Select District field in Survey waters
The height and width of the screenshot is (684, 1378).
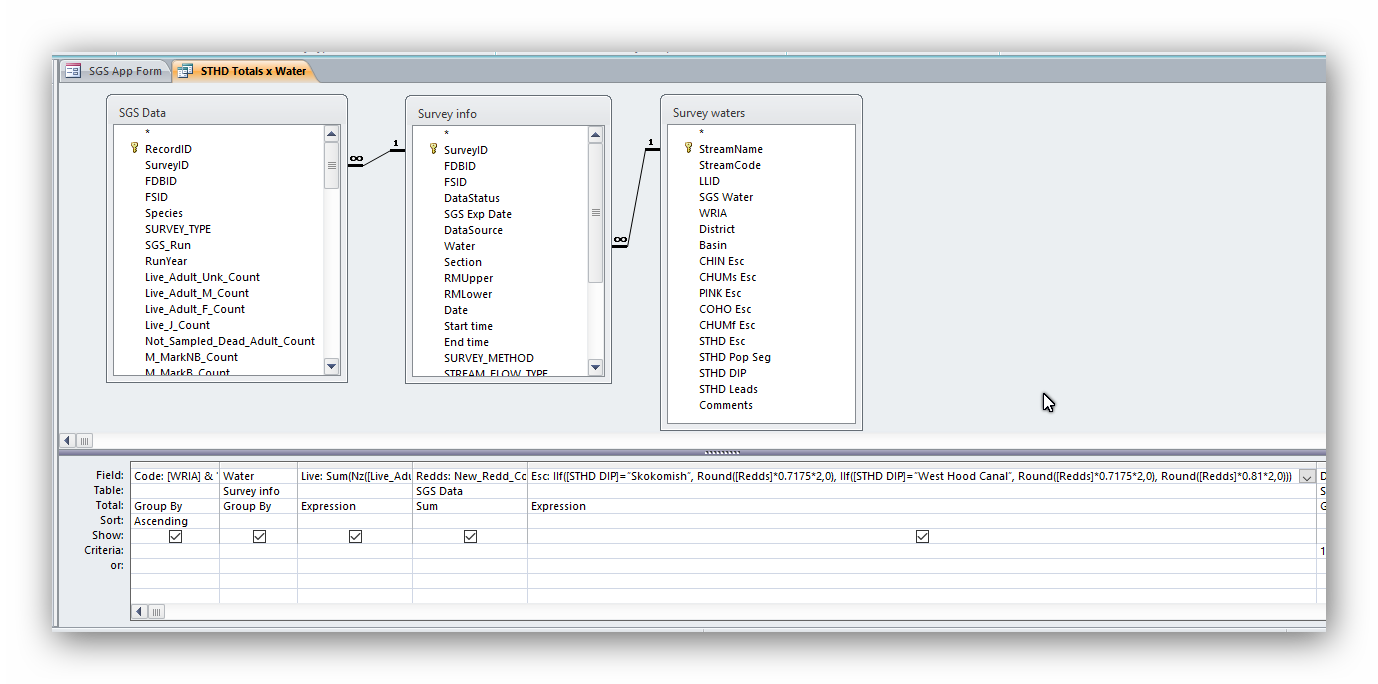[717, 229]
